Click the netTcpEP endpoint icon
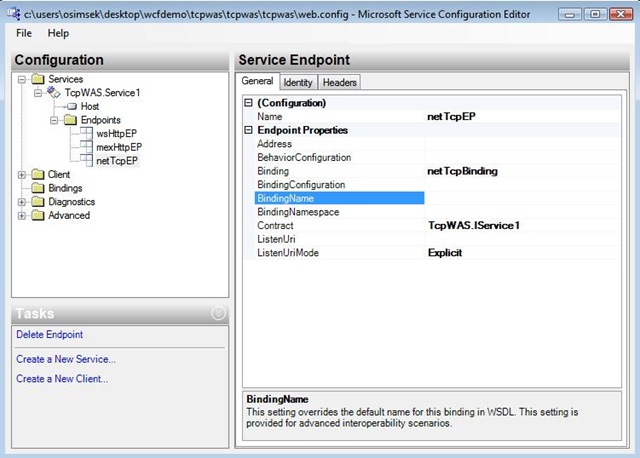640x458 pixels. coord(87,161)
